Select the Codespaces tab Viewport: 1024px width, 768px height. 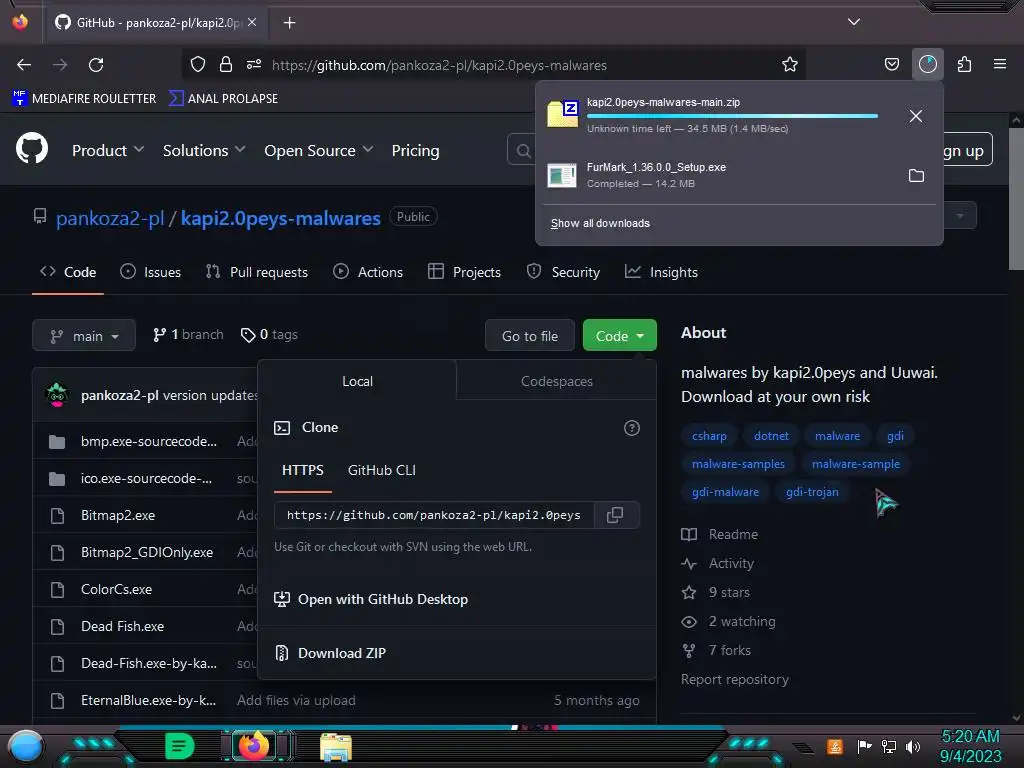click(556, 381)
